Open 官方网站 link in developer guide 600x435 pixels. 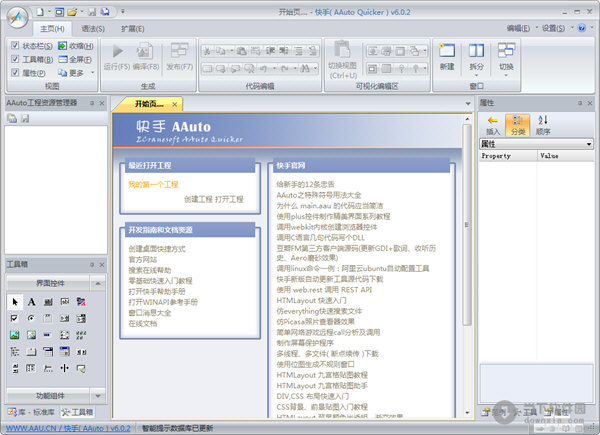(142, 259)
